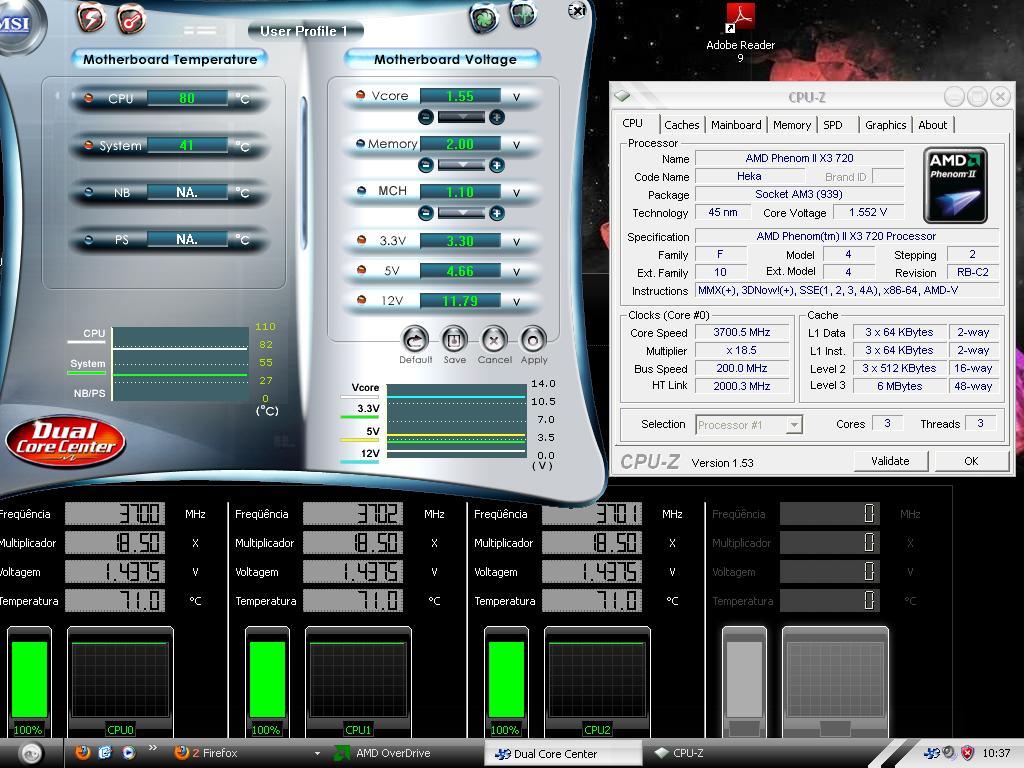Click OK in the CPU-Z window
The height and width of the screenshot is (768, 1024).
[971, 461]
